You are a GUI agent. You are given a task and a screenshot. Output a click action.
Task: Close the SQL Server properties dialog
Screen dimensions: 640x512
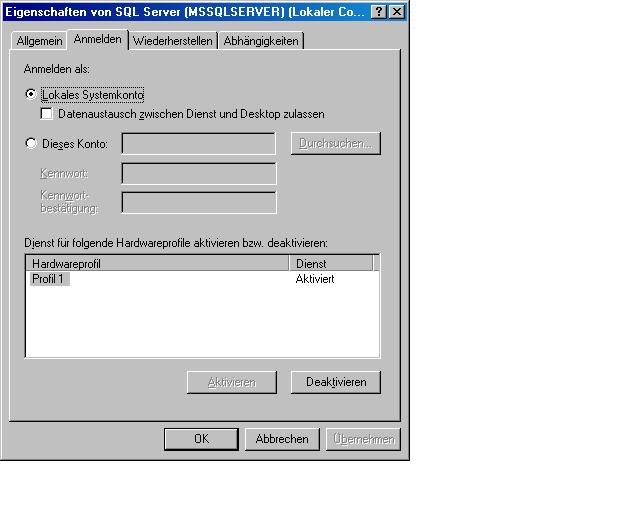point(397,12)
